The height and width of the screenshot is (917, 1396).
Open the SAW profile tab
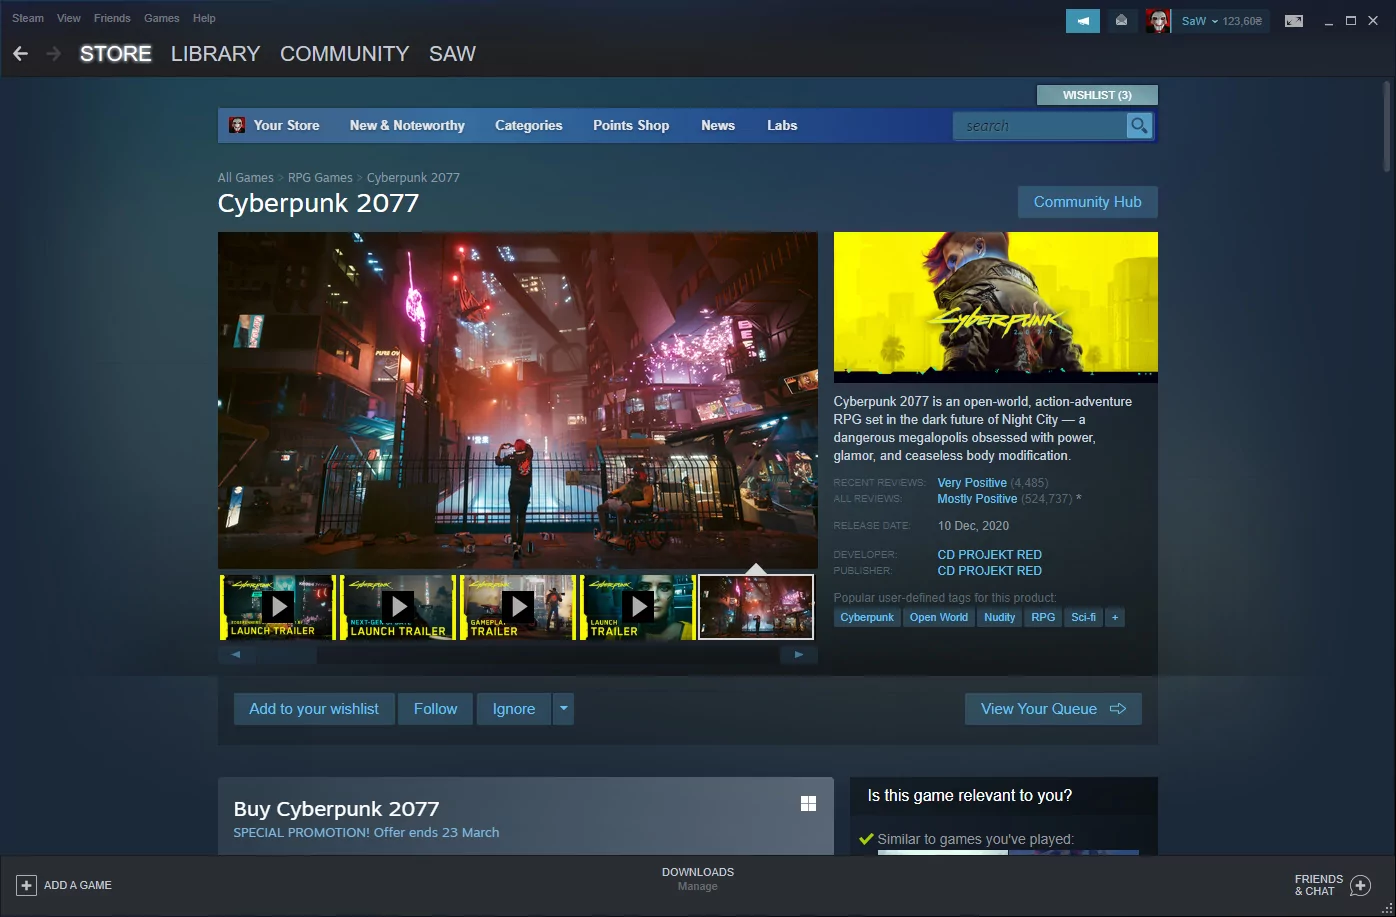(x=452, y=54)
